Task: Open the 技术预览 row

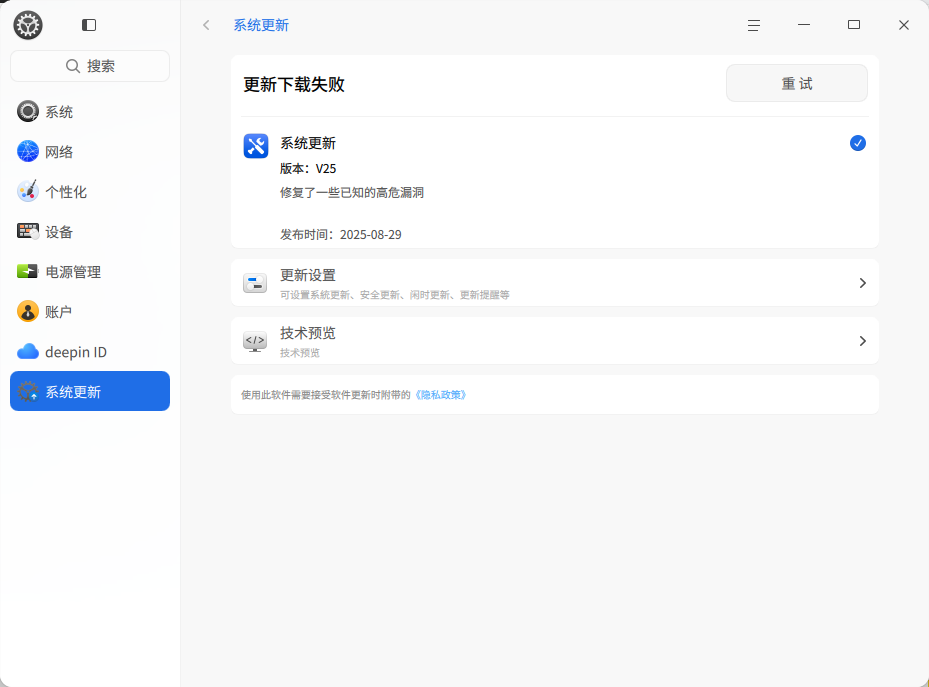Action: [x=555, y=341]
